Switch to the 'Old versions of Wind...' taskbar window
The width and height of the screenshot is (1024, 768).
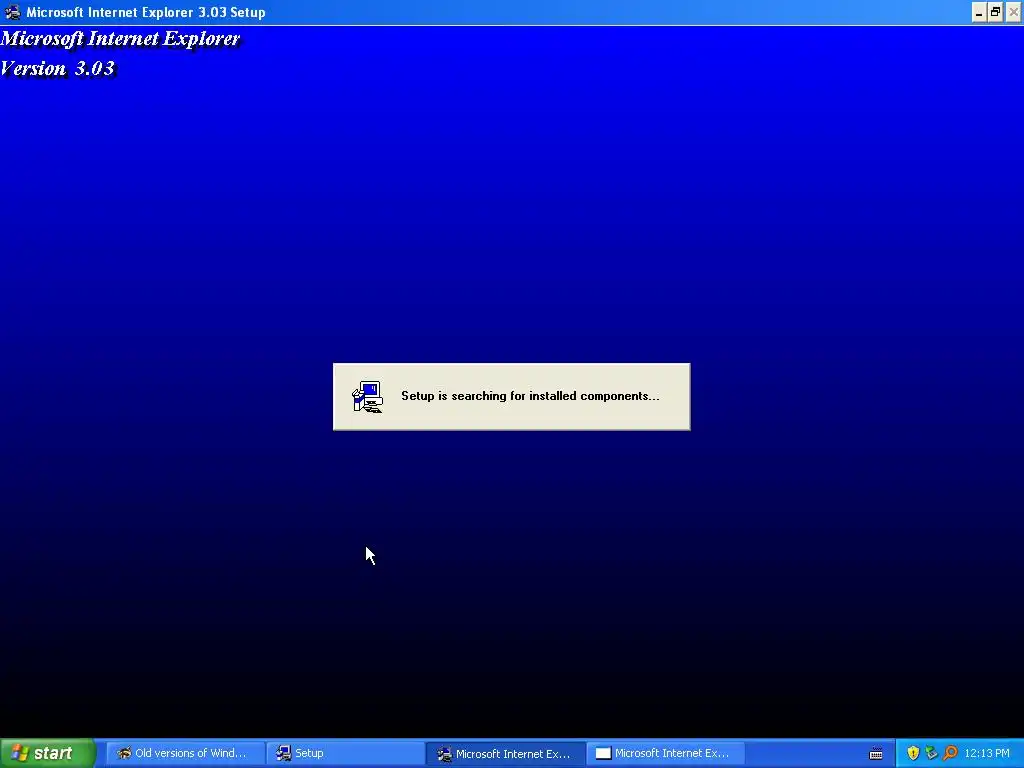(185, 753)
